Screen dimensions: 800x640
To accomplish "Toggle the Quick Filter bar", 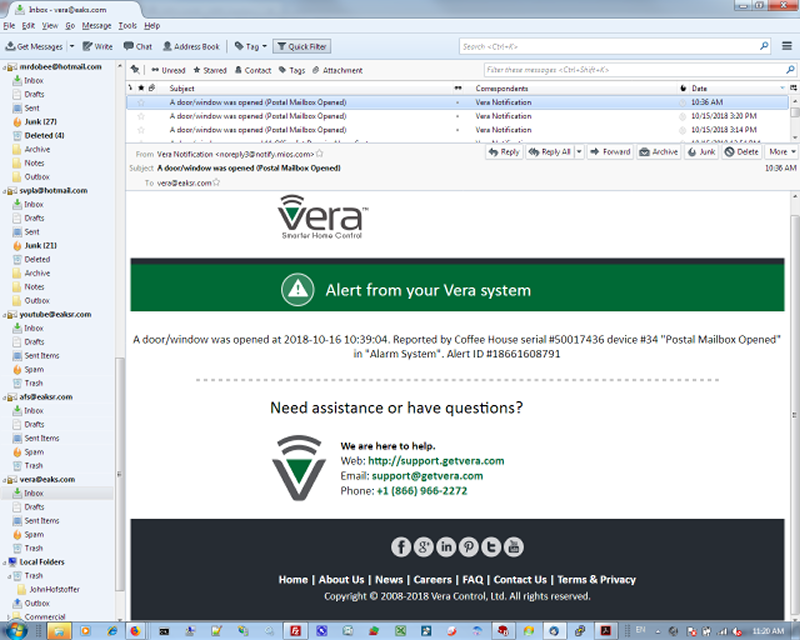I will (x=301, y=46).
